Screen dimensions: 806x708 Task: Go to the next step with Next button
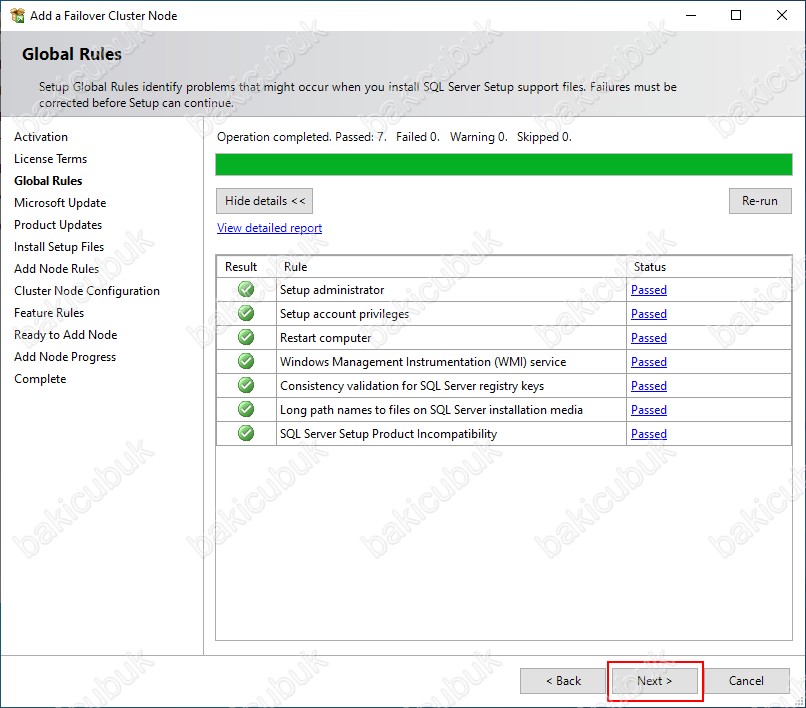(654, 681)
